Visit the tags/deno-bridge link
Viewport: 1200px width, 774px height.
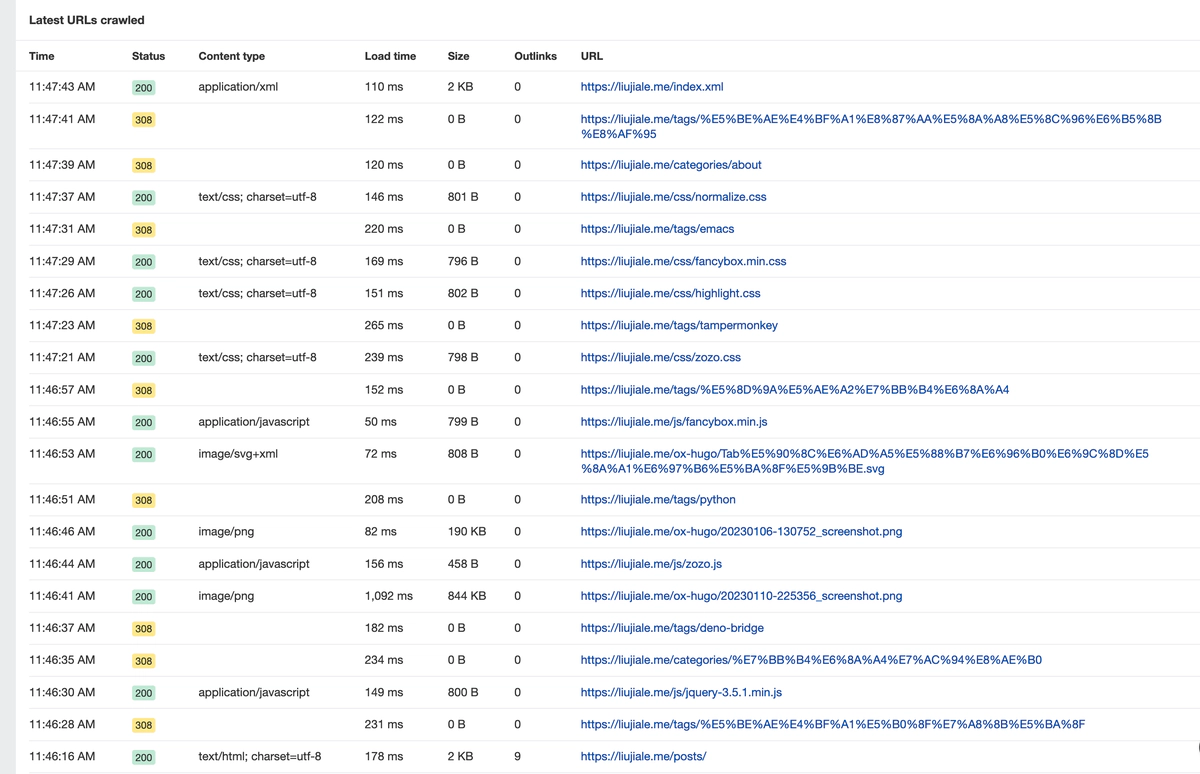[671, 628]
